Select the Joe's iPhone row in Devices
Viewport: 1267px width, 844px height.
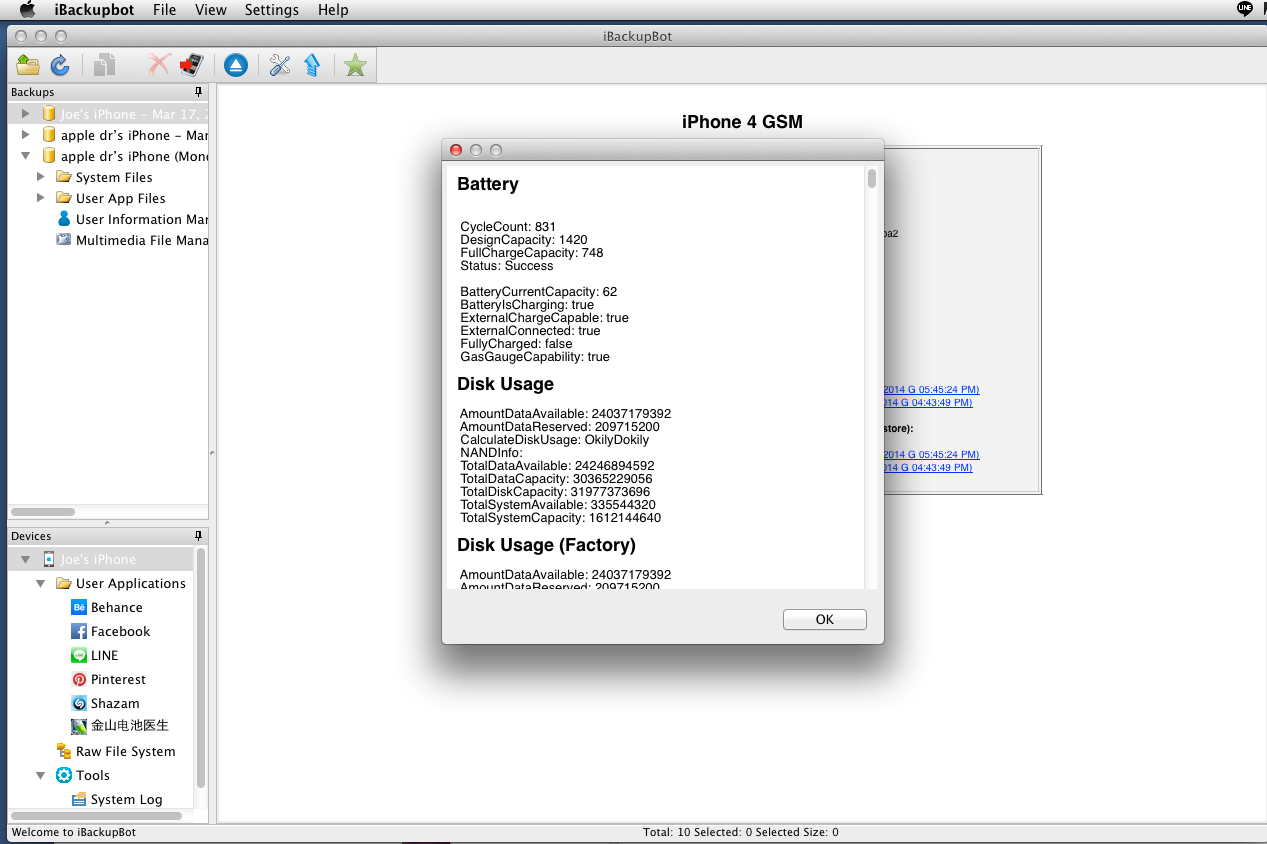click(x=101, y=559)
